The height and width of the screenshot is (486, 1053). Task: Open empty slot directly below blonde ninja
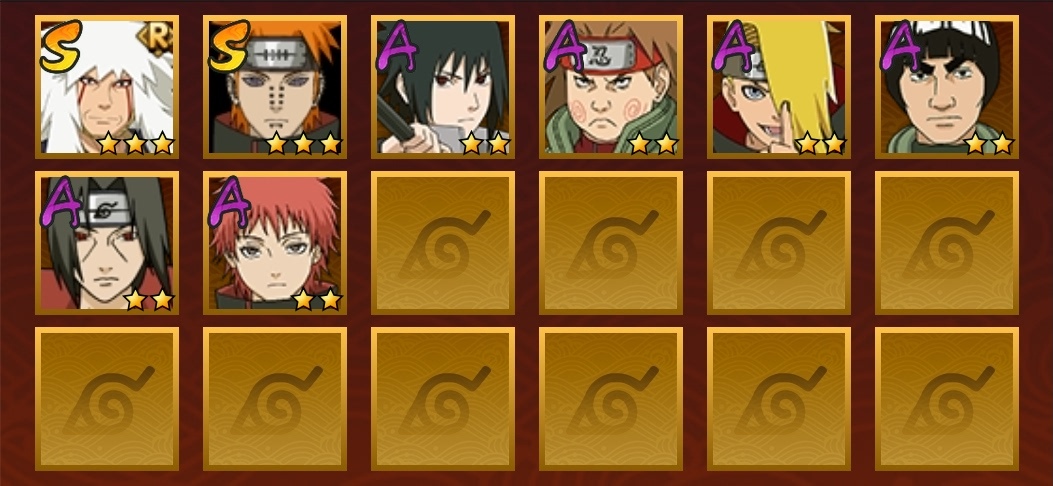pyautogui.click(x=778, y=243)
